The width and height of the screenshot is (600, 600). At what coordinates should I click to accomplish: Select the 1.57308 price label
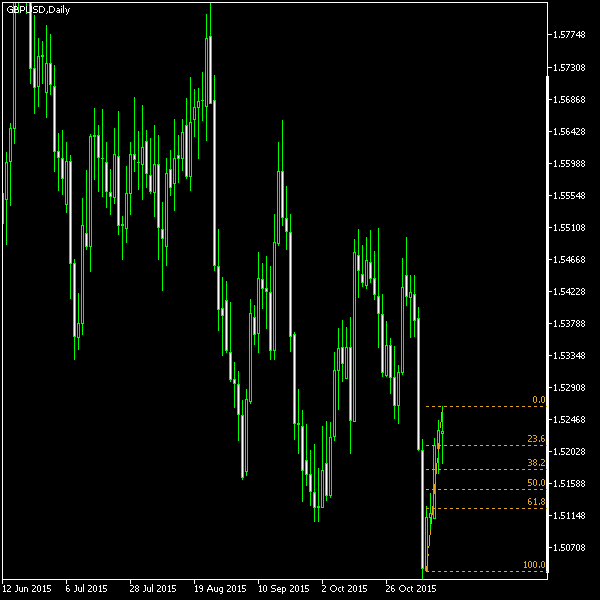pos(569,68)
